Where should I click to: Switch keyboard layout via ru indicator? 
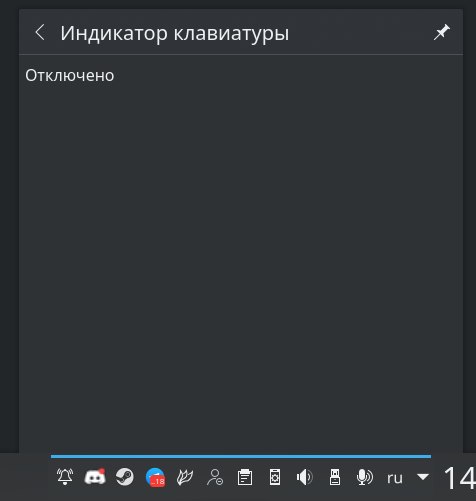(x=395, y=478)
